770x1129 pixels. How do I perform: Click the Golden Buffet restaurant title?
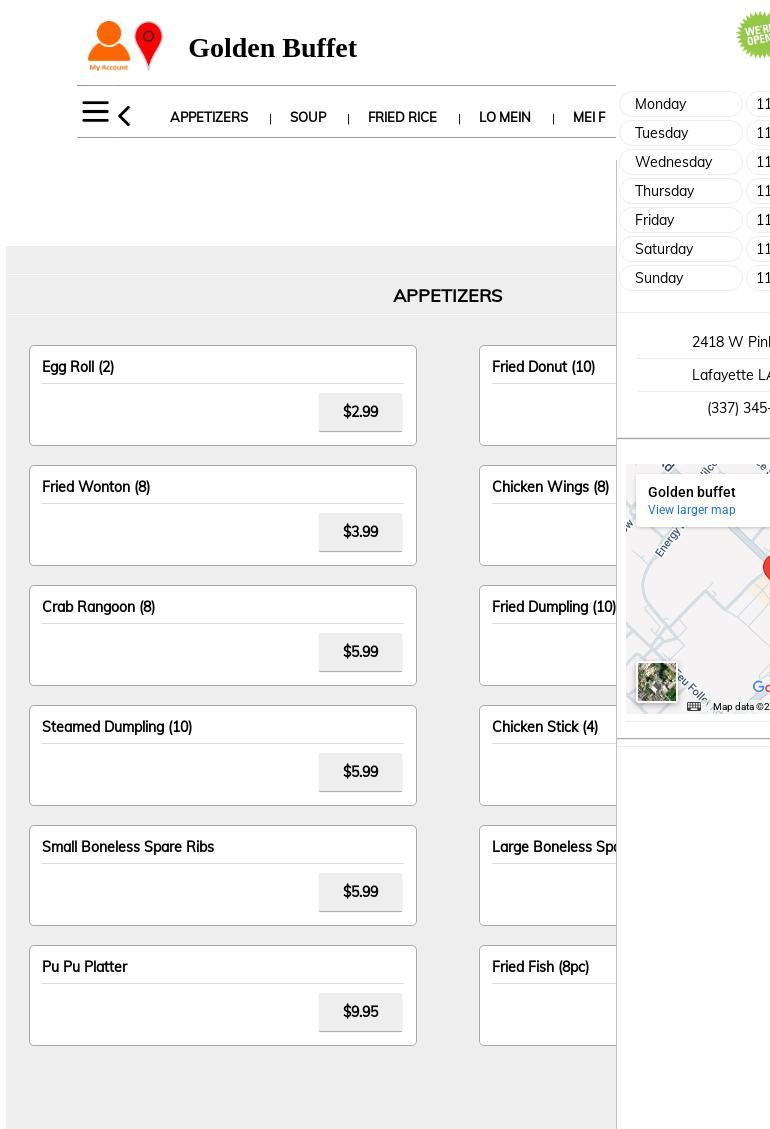pos(272,48)
